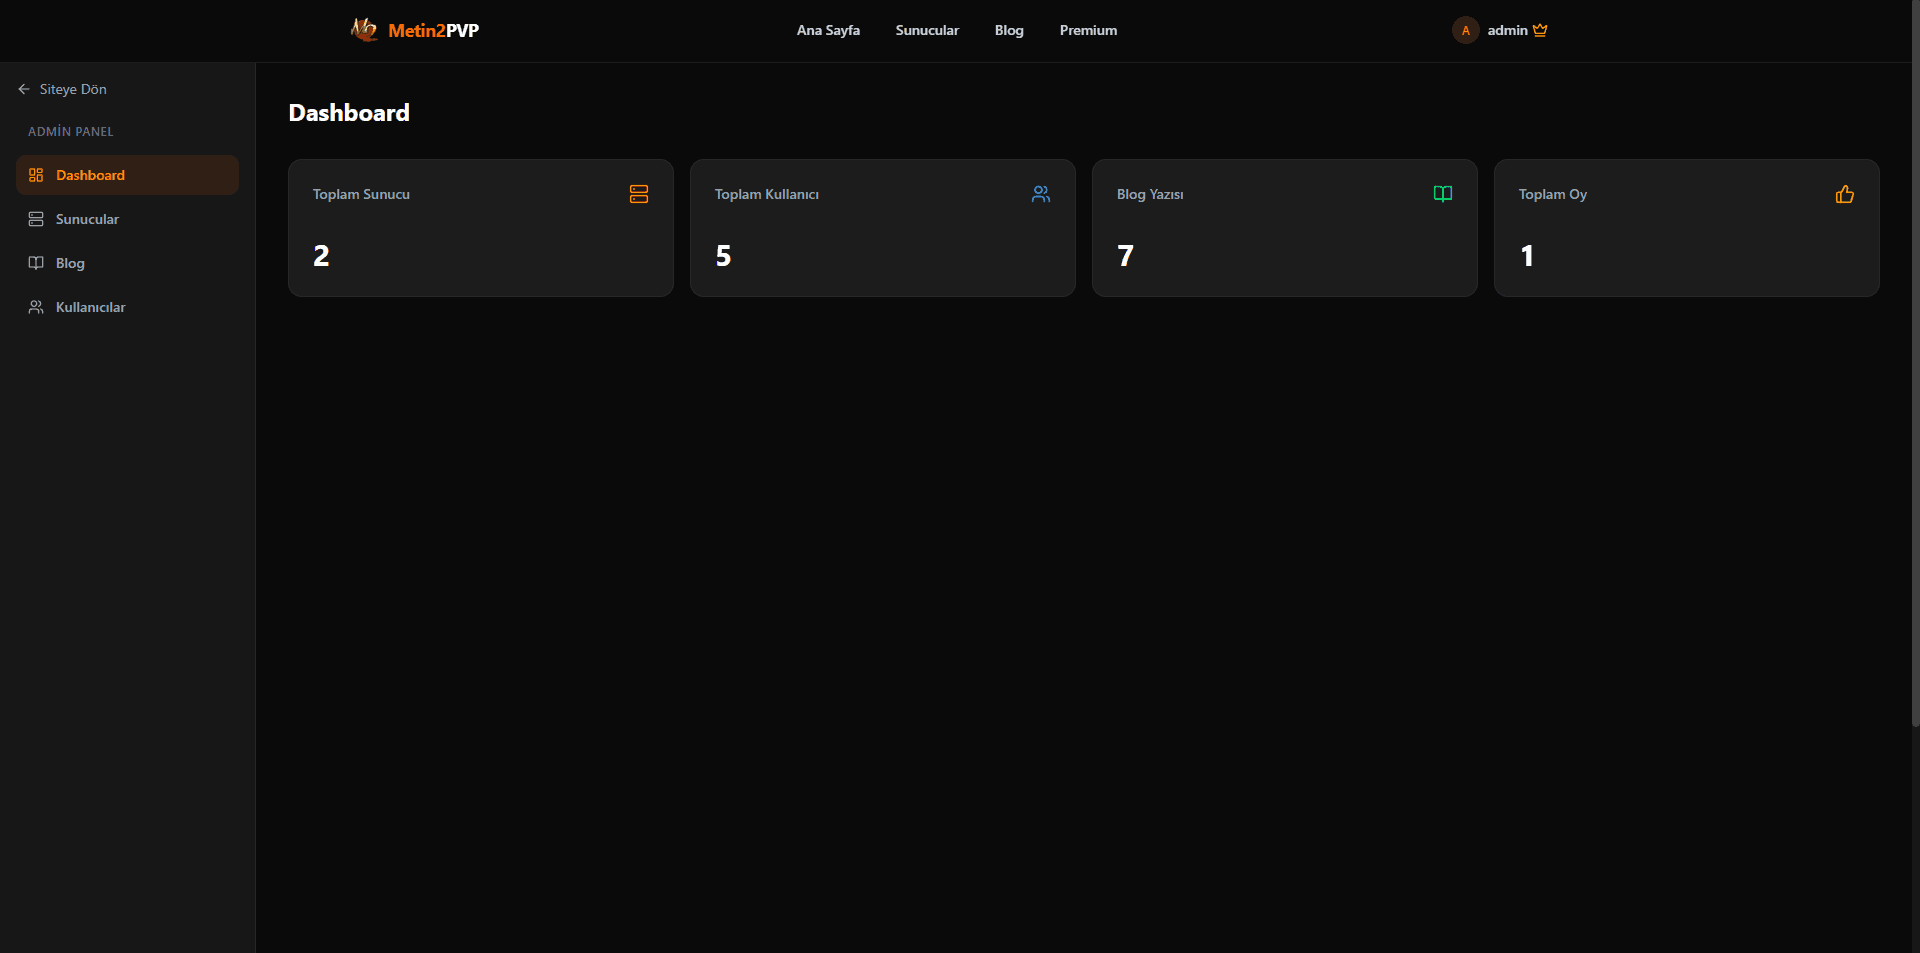Click the Blog book icon in sidebar

[x=36, y=262]
